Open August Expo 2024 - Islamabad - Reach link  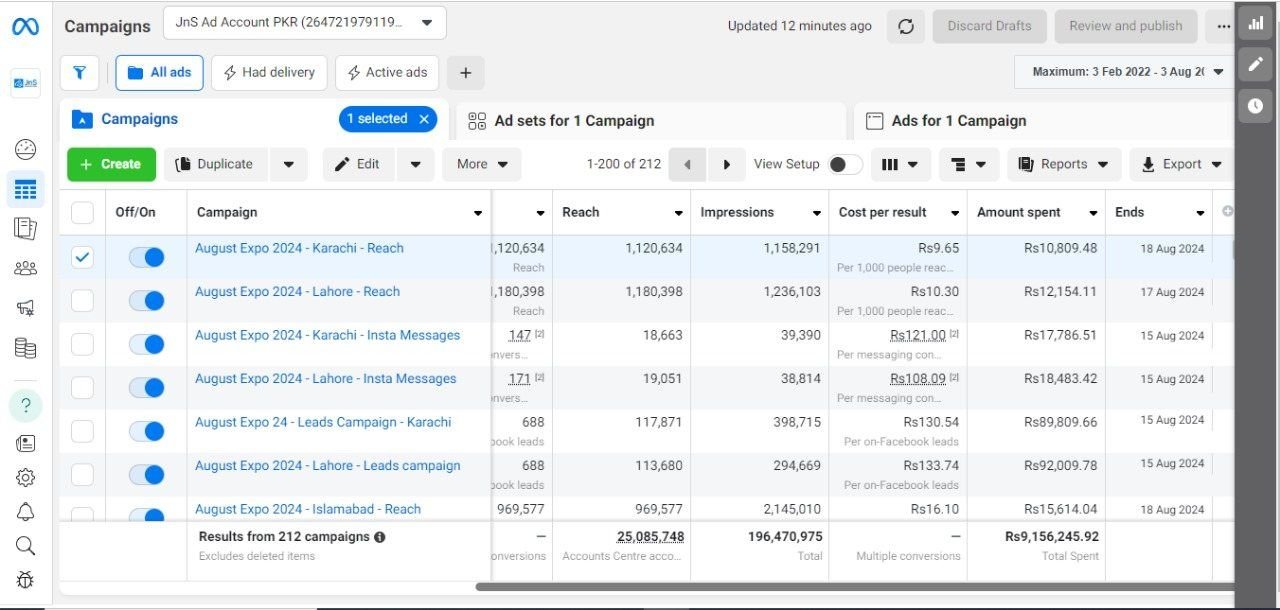(x=308, y=509)
